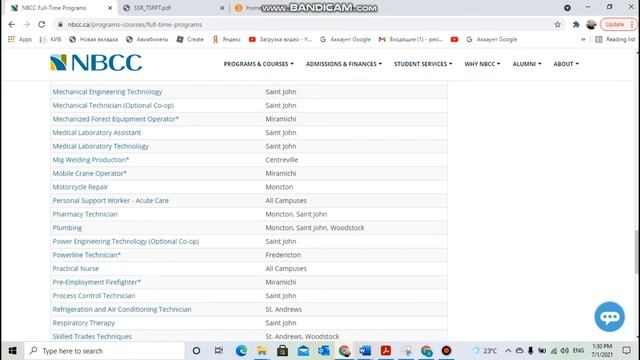Expand the Admissions & Finances menu
Viewport: 640px width, 360px height.
344,64
